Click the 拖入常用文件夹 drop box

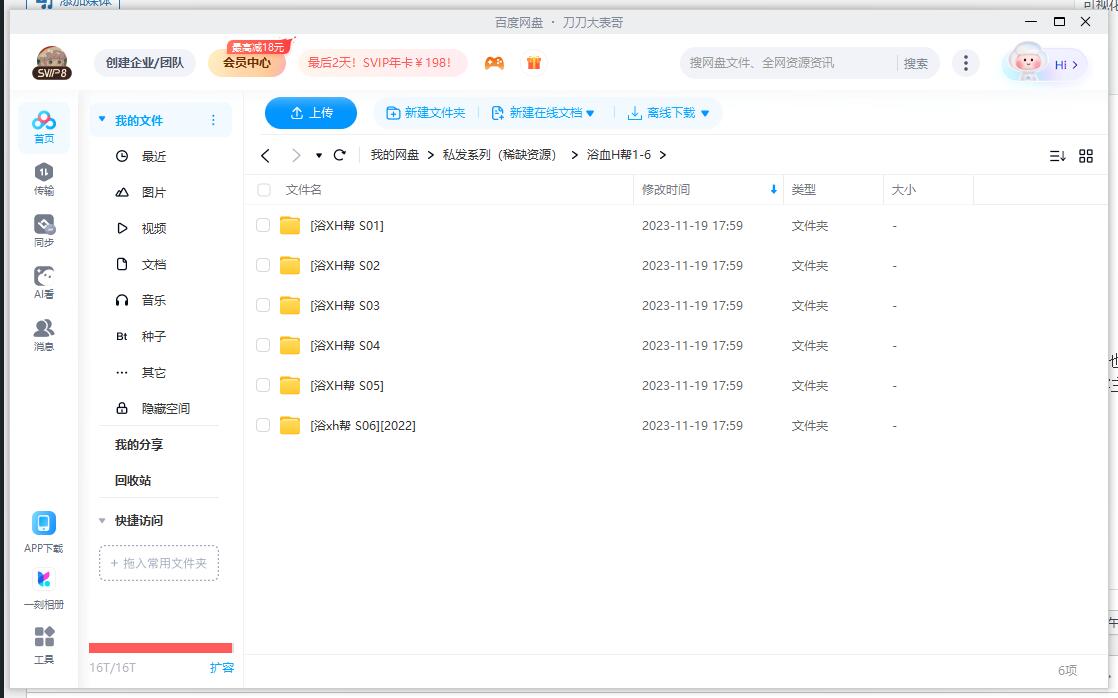coord(159,563)
